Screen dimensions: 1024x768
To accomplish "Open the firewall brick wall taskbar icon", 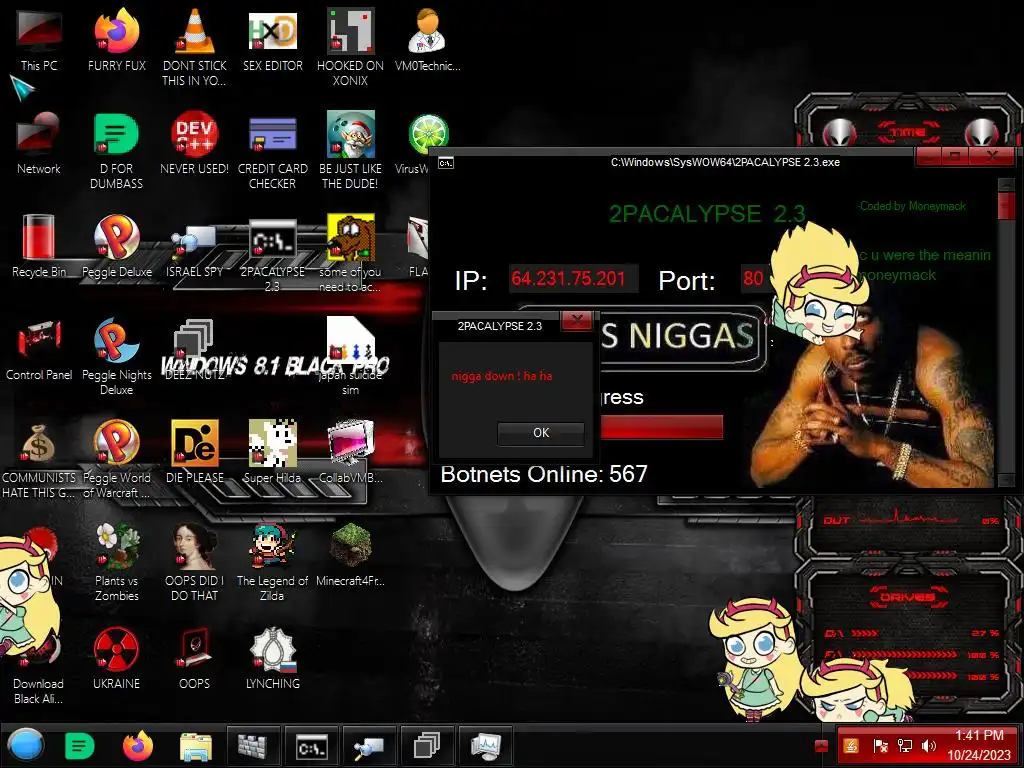I will tap(253, 746).
